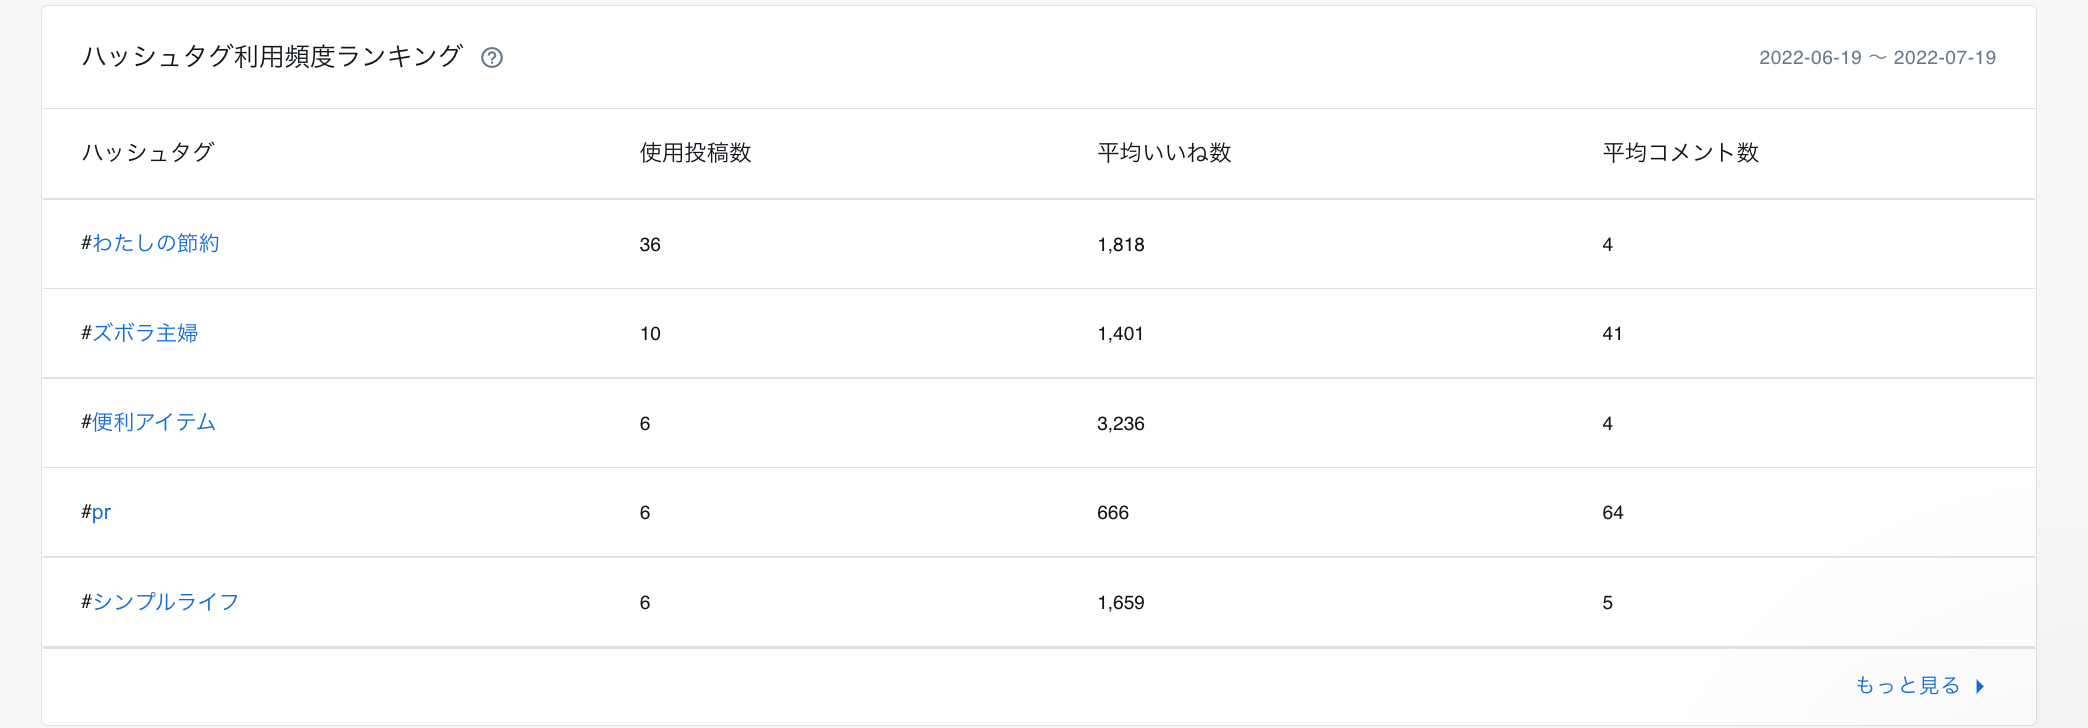Screen dimensions: 2088x728
Task: Click the arrow icon next to もっと見る
Action: click(x=1980, y=686)
